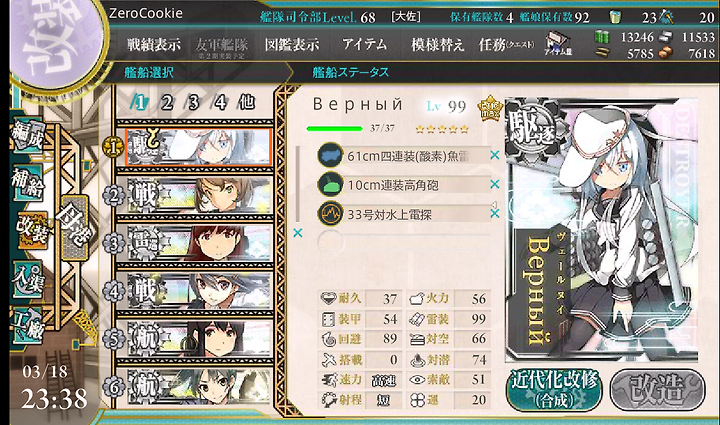Click the 61cm quad oxygen torpedo equipment icon

coord(330,155)
